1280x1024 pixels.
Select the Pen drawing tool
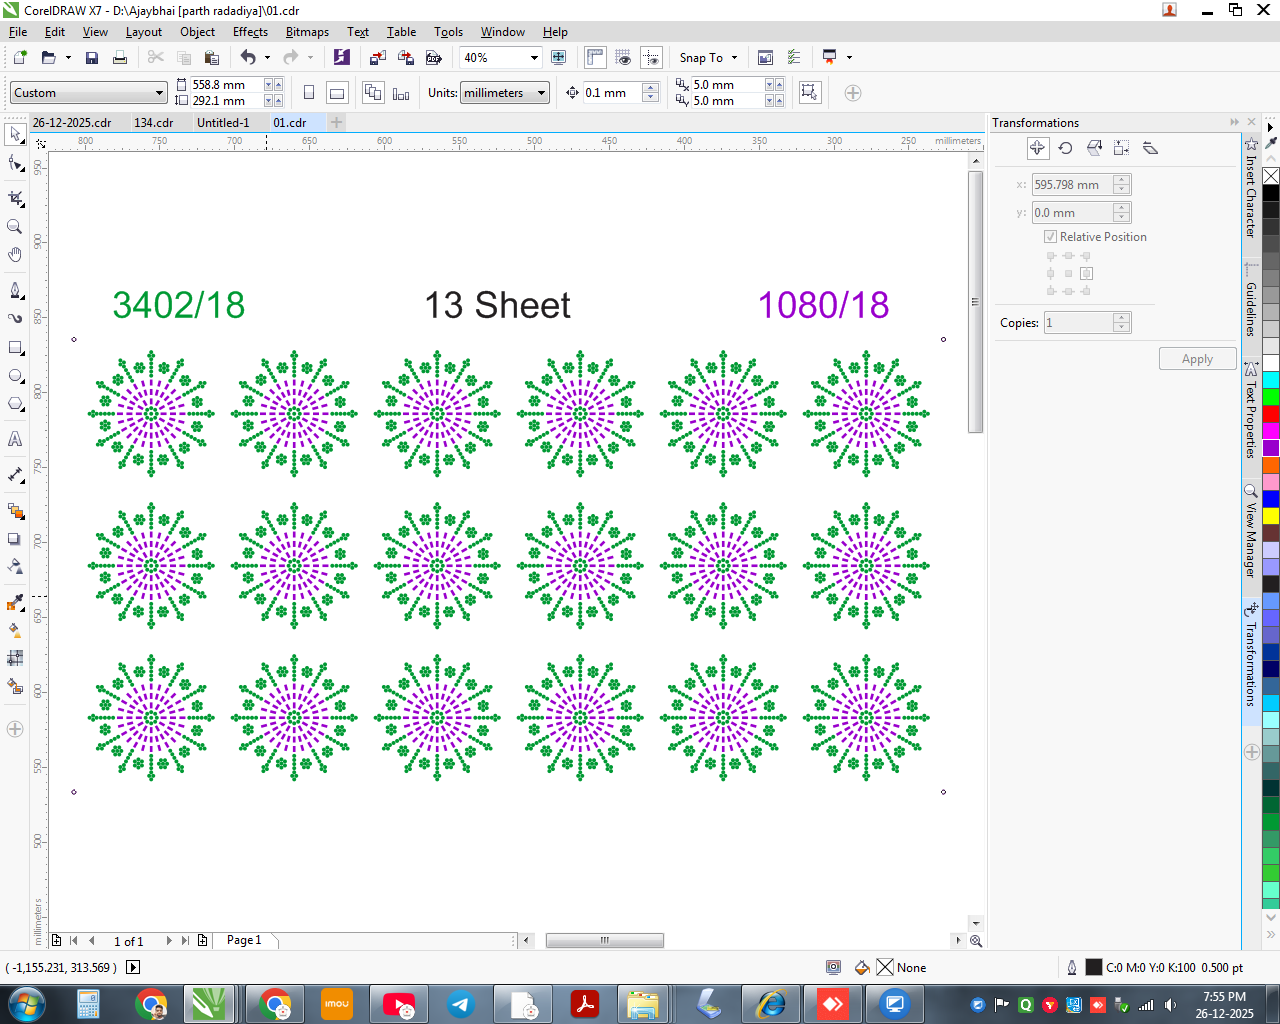[15, 291]
